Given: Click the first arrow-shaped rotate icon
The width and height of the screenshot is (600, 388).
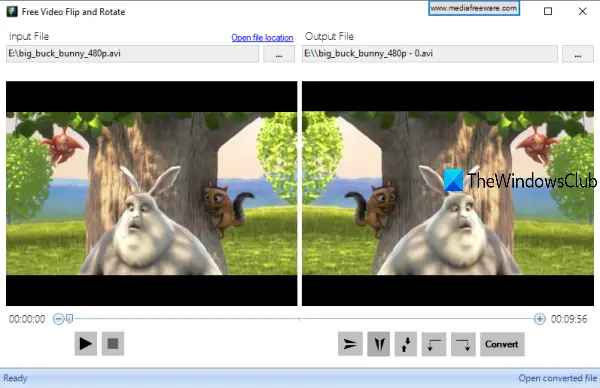Looking at the screenshot, I should tap(350, 344).
